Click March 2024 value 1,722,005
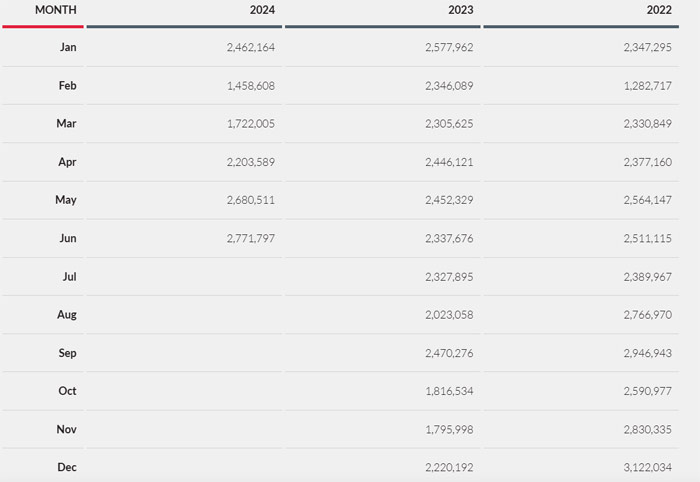The height and width of the screenshot is (482, 700). point(243,124)
